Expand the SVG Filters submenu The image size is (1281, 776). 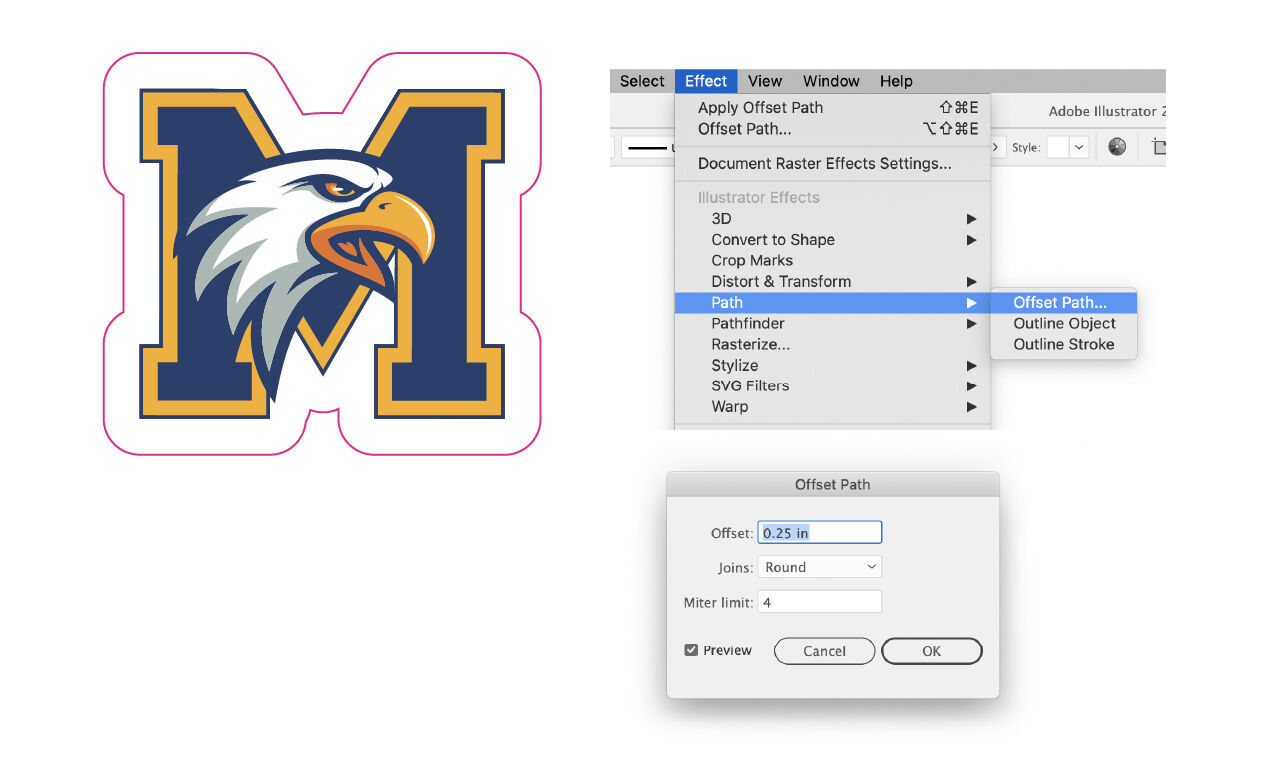pos(832,385)
